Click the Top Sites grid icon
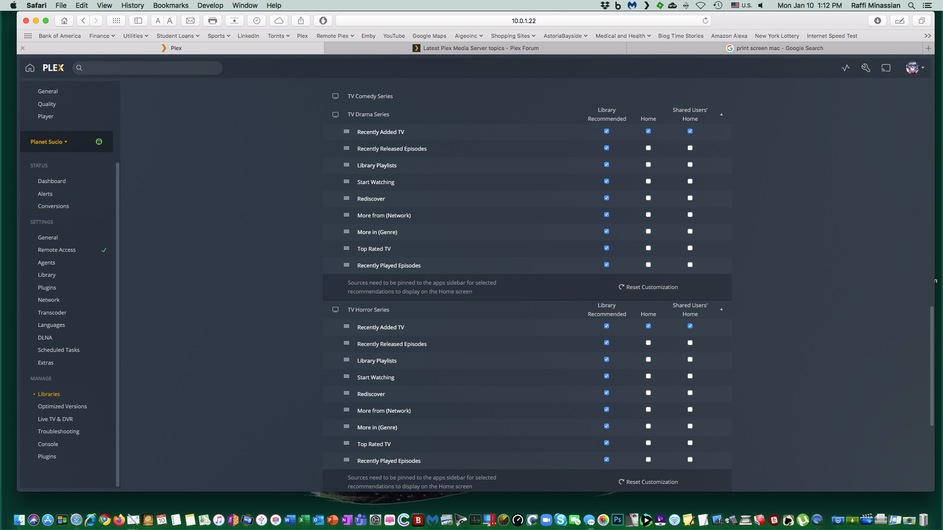The image size is (943, 530). 116,20
